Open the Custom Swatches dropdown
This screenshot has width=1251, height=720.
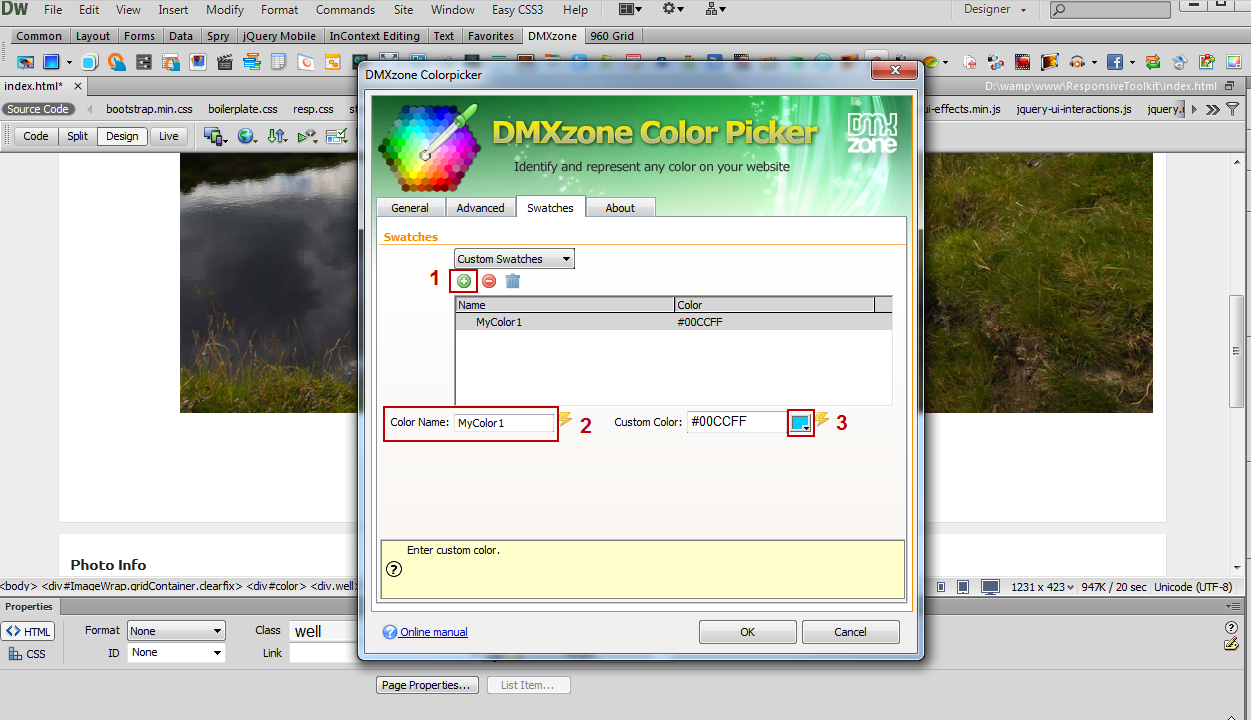point(514,259)
